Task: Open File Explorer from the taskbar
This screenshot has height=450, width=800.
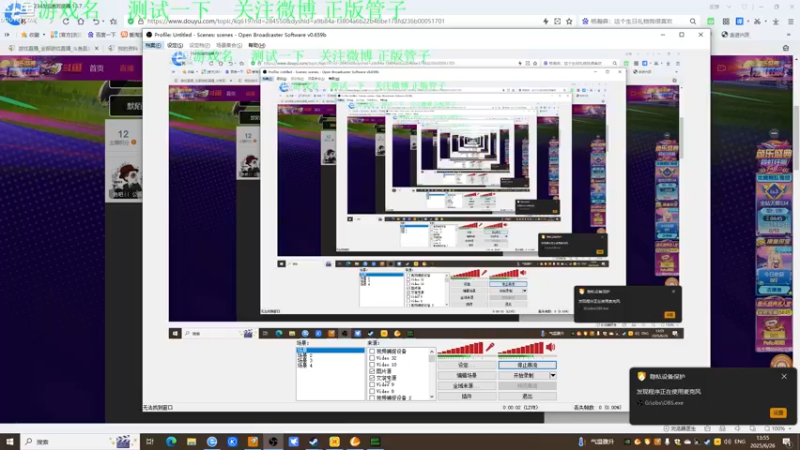Action: click(x=191, y=441)
